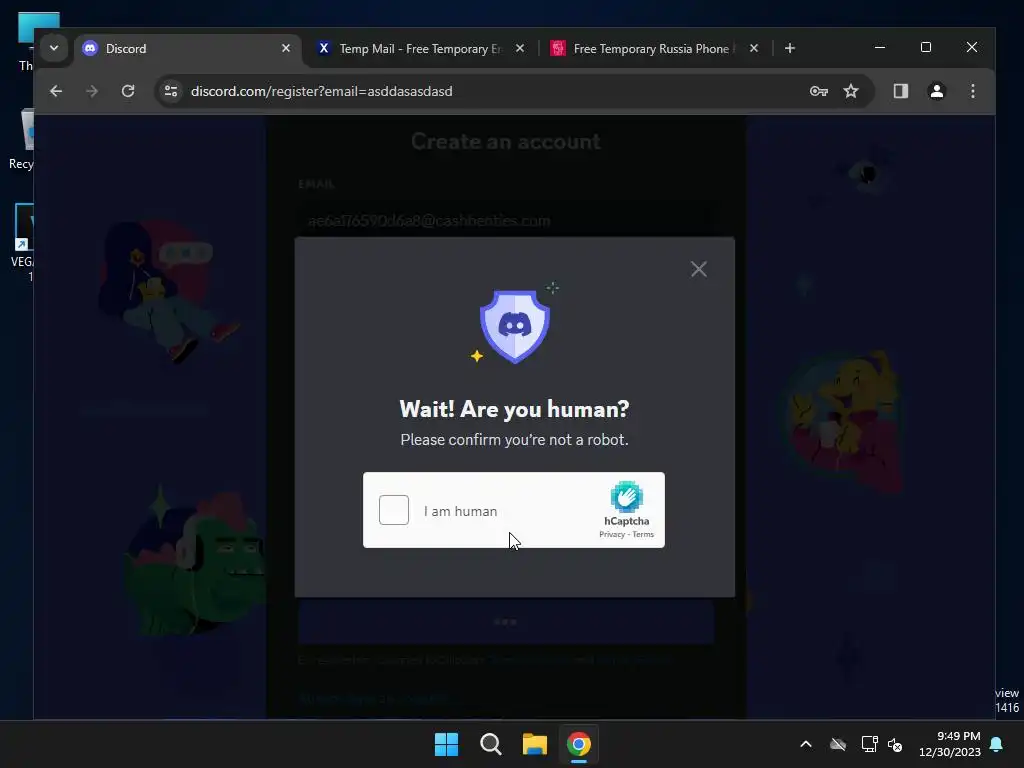Go back to the previous page
The image size is (1024, 768).
[x=56, y=91]
